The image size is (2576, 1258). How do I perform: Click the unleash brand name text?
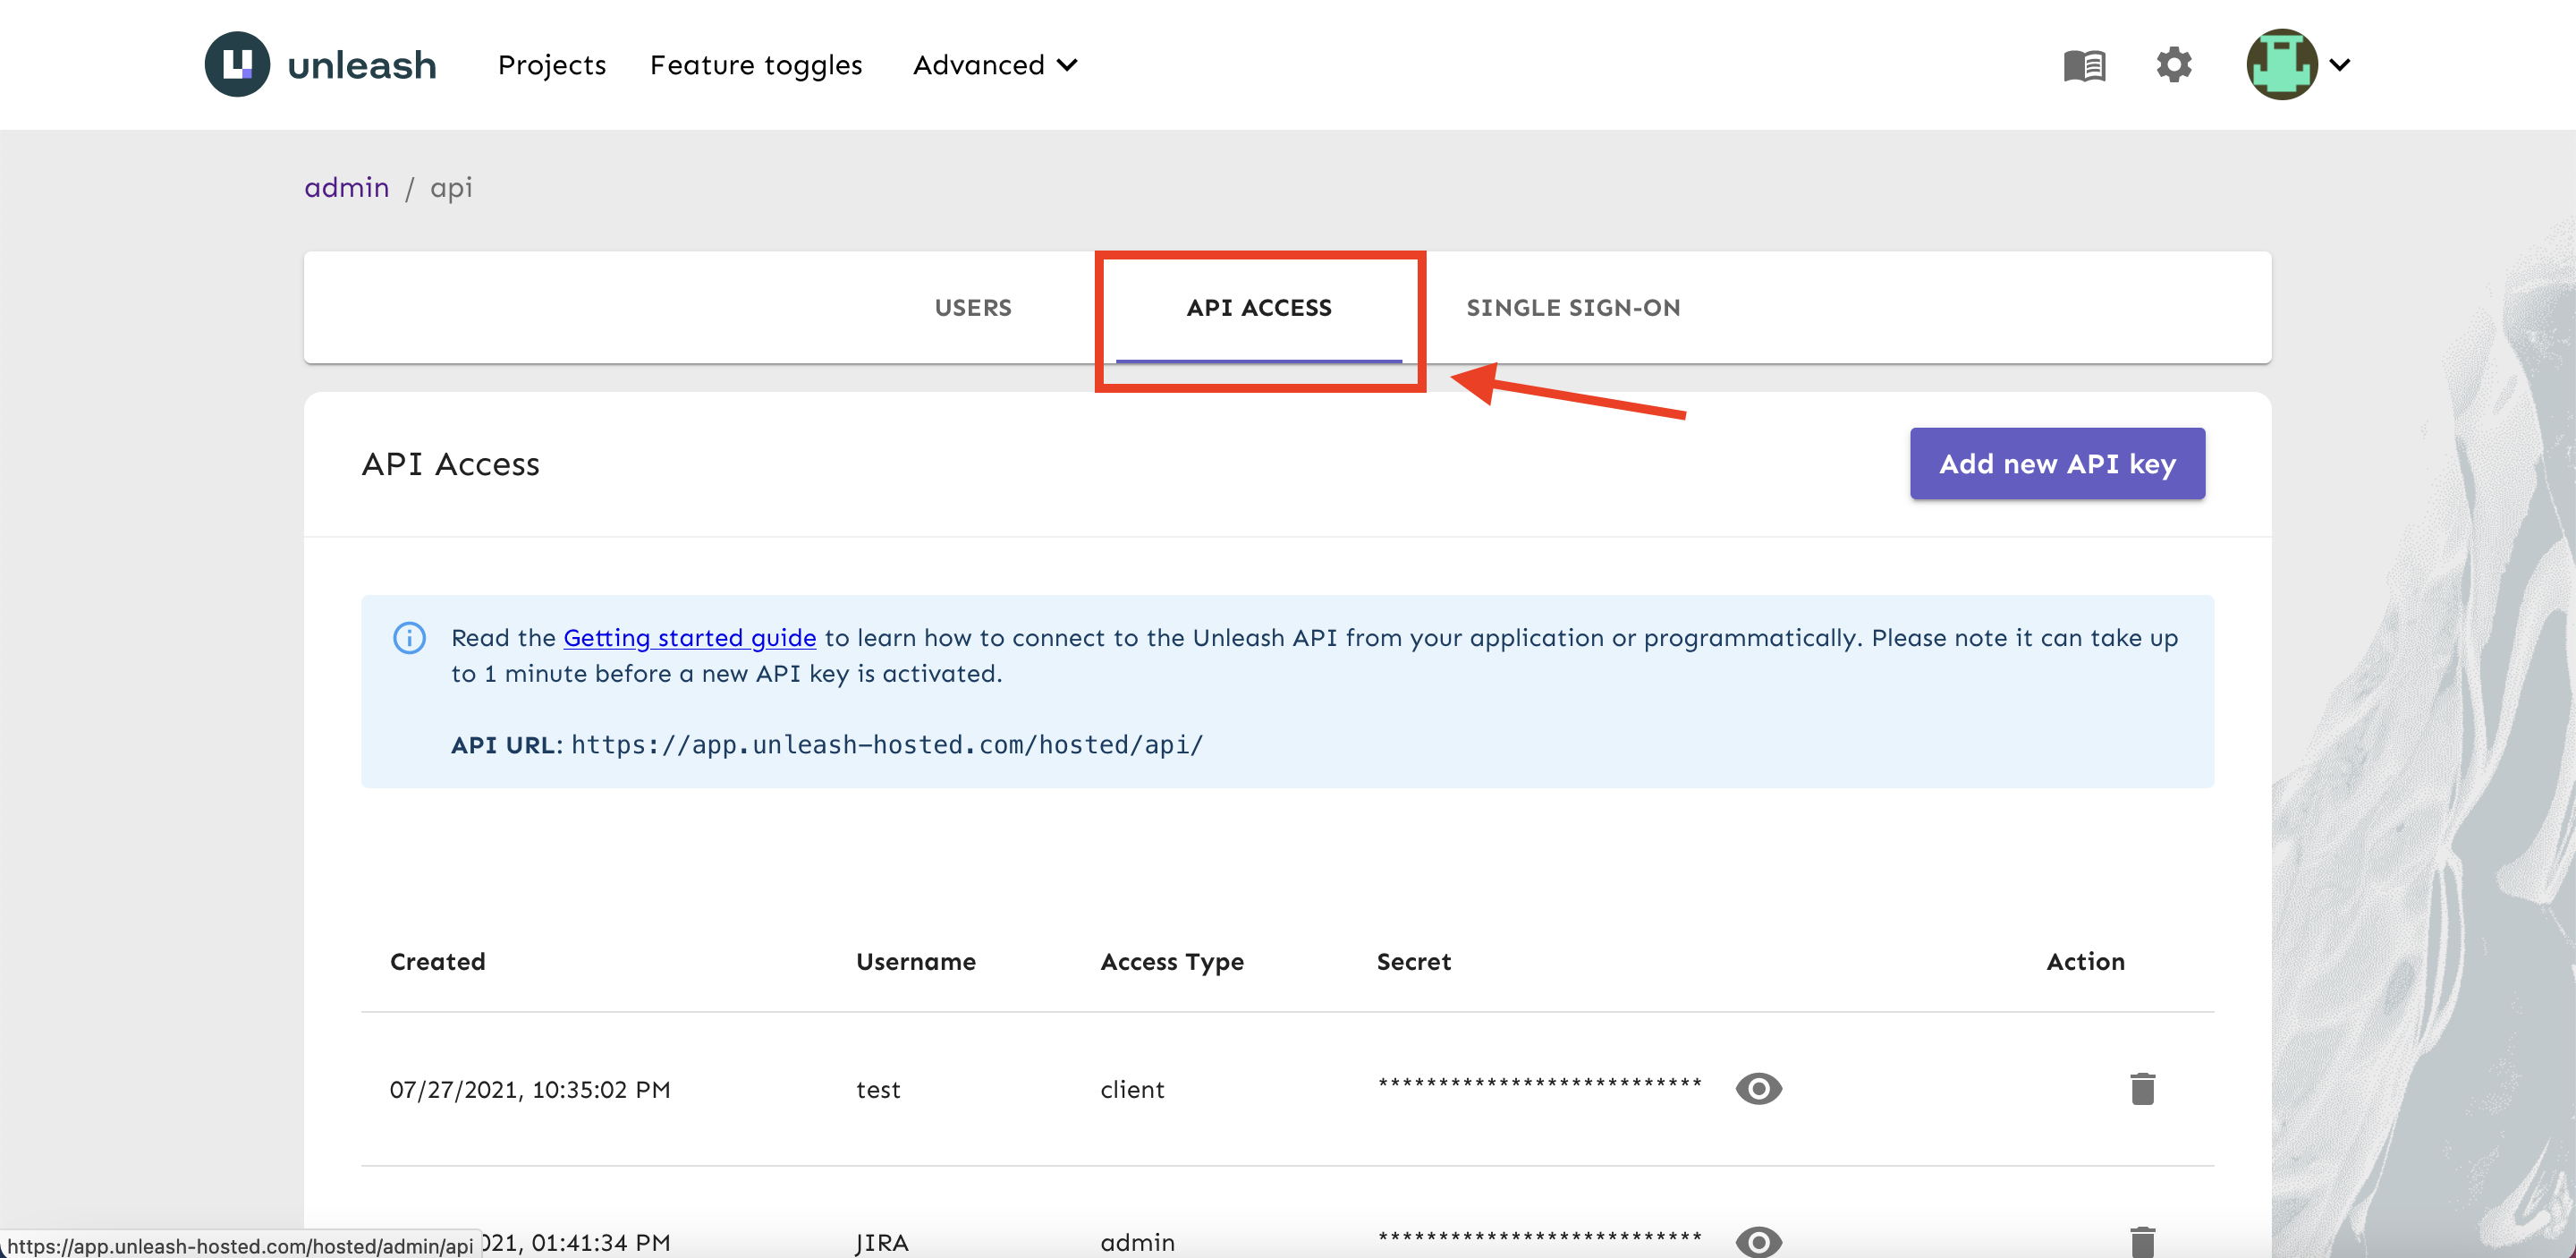click(x=362, y=65)
